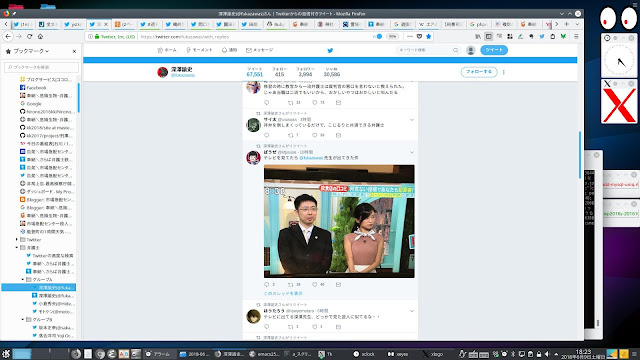The image size is (640, 360).
Task: Go back with the Firefox back arrow
Action: point(8,36)
